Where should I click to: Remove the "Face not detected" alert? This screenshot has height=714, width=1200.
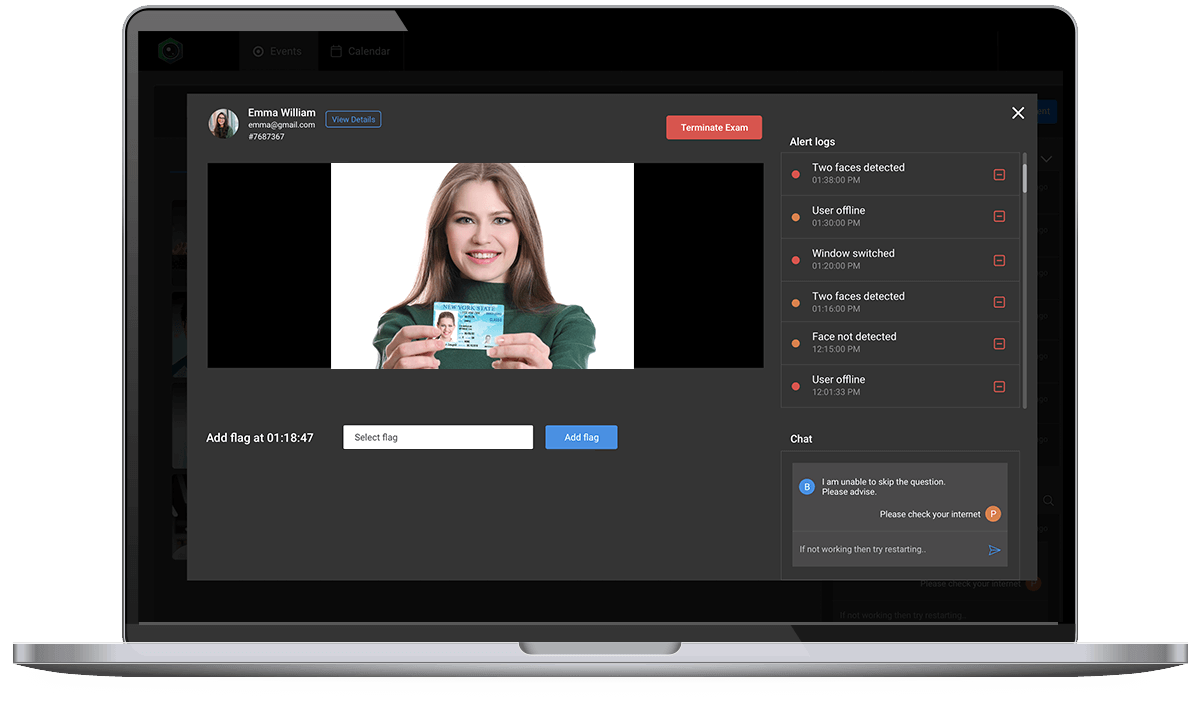pos(999,344)
